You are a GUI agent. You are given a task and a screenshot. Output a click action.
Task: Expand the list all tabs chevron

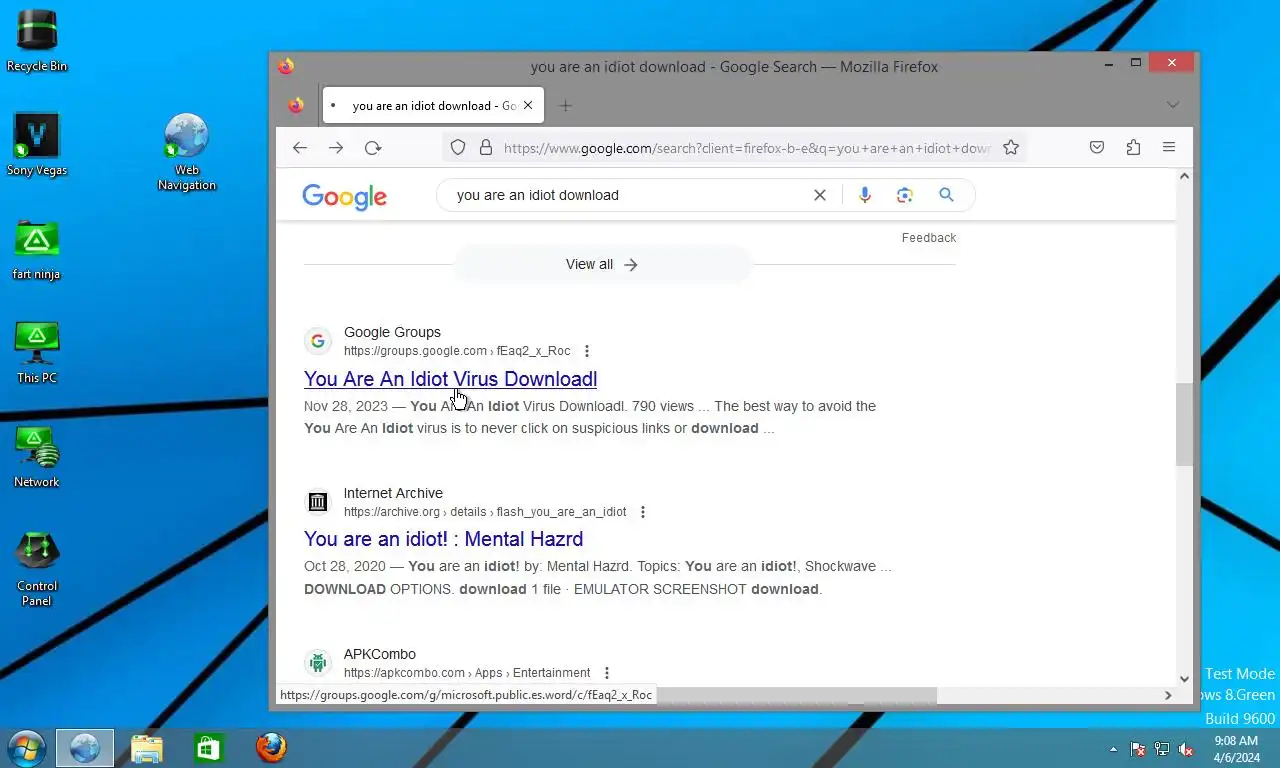point(1173,105)
